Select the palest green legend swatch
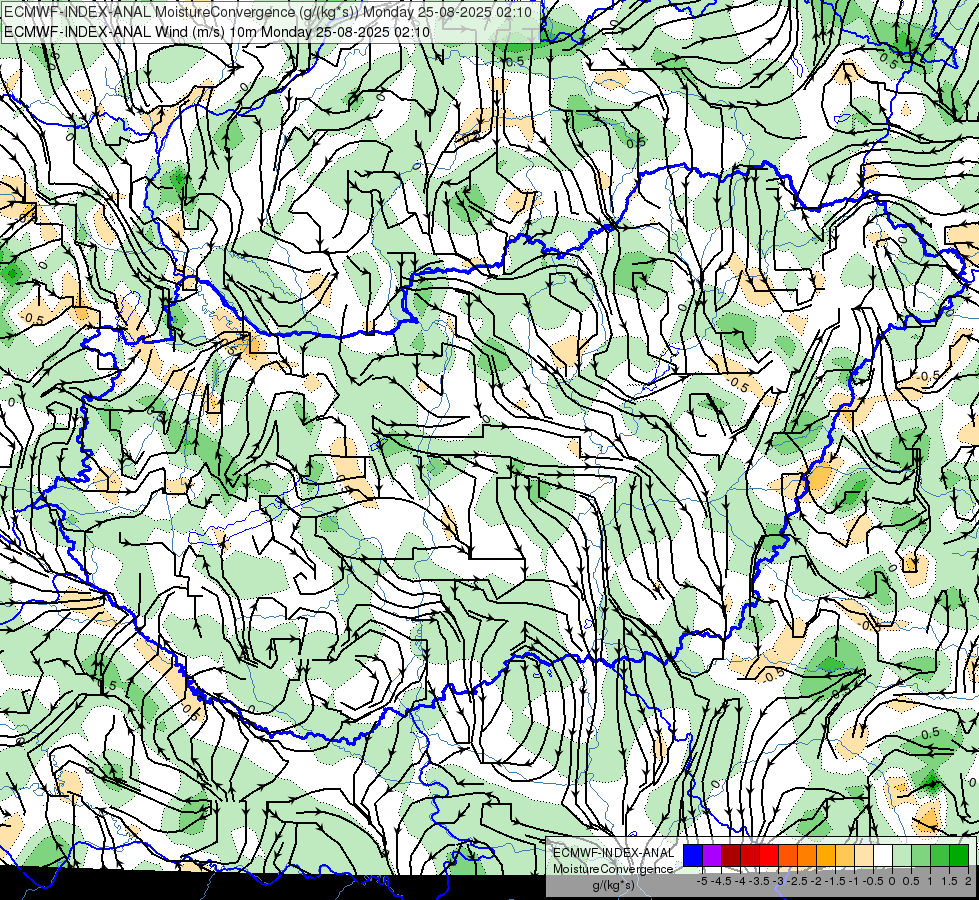Image resolution: width=979 pixels, height=900 pixels. tap(902, 856)
